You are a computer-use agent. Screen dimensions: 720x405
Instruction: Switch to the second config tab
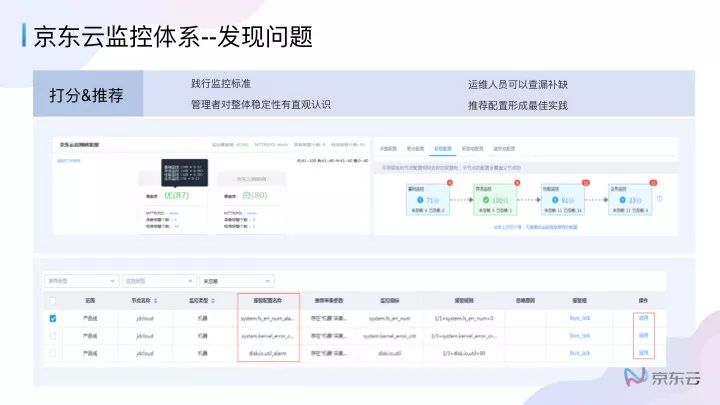pyautogui.click(x=415, y=149)
